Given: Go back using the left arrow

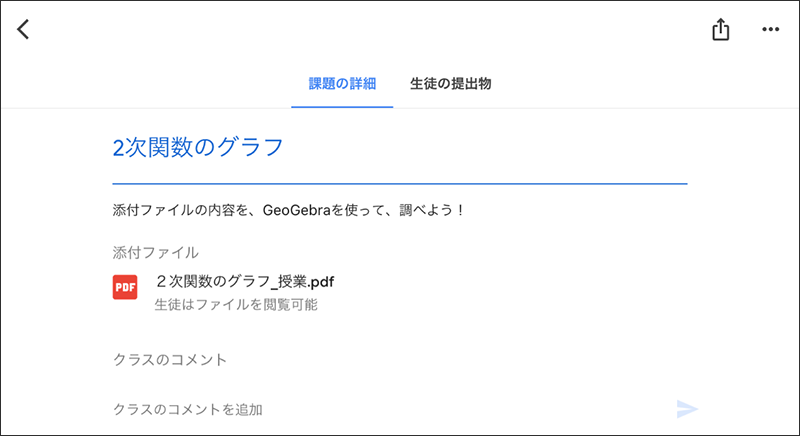Looking at the screenshot, I should point(24,29).
